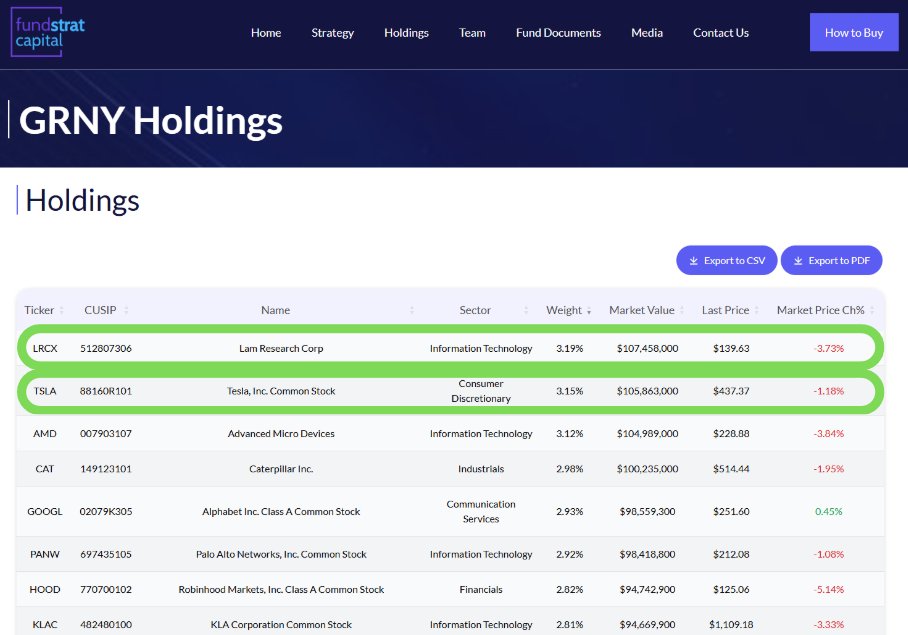Click Robinhood Markets name cell
Image resolution: width=908 pixels, height=635 pixels.
click(x=281, y=590)
